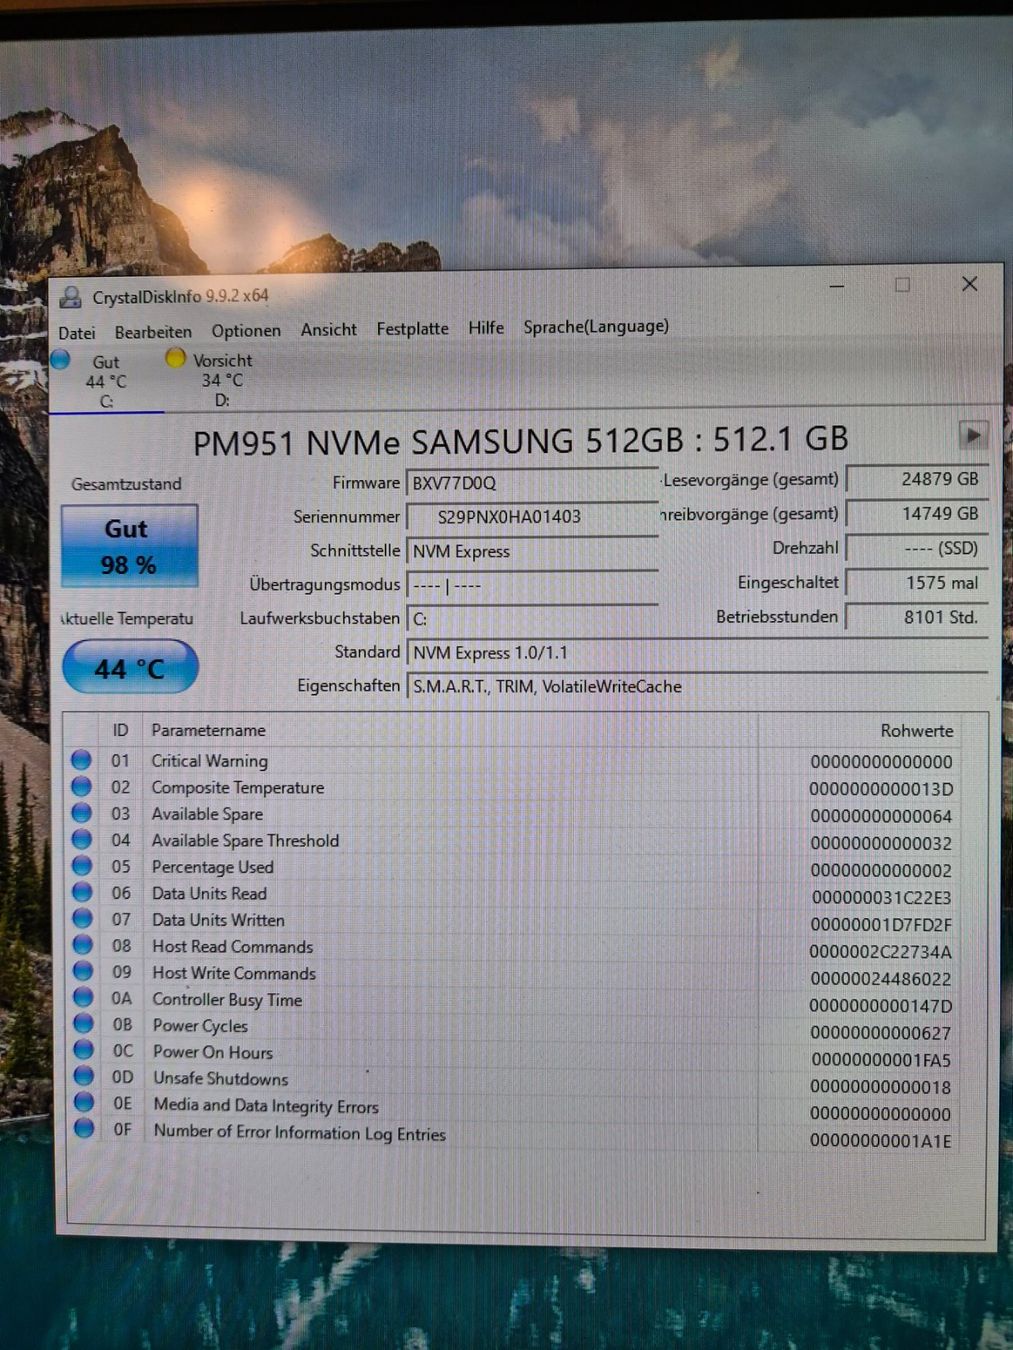
Task: Click the status icon for Percentage Used row
Action: pyautogui.click(x=82, y=866)
